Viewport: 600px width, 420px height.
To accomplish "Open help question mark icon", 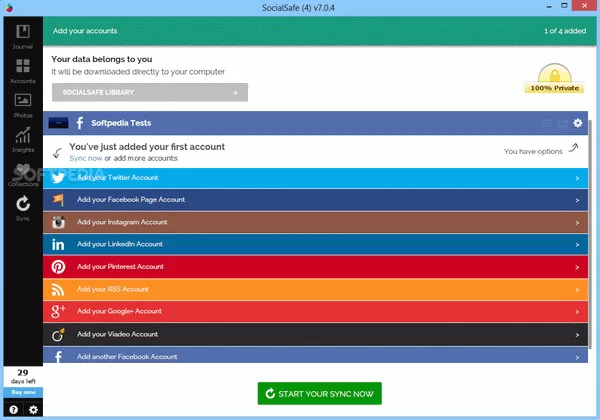I will pyautogui.click(x=13, y=410).
